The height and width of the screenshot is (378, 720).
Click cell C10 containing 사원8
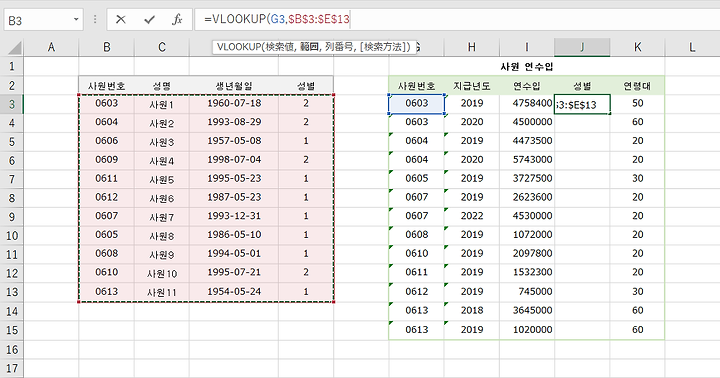(x=162, y=236)
